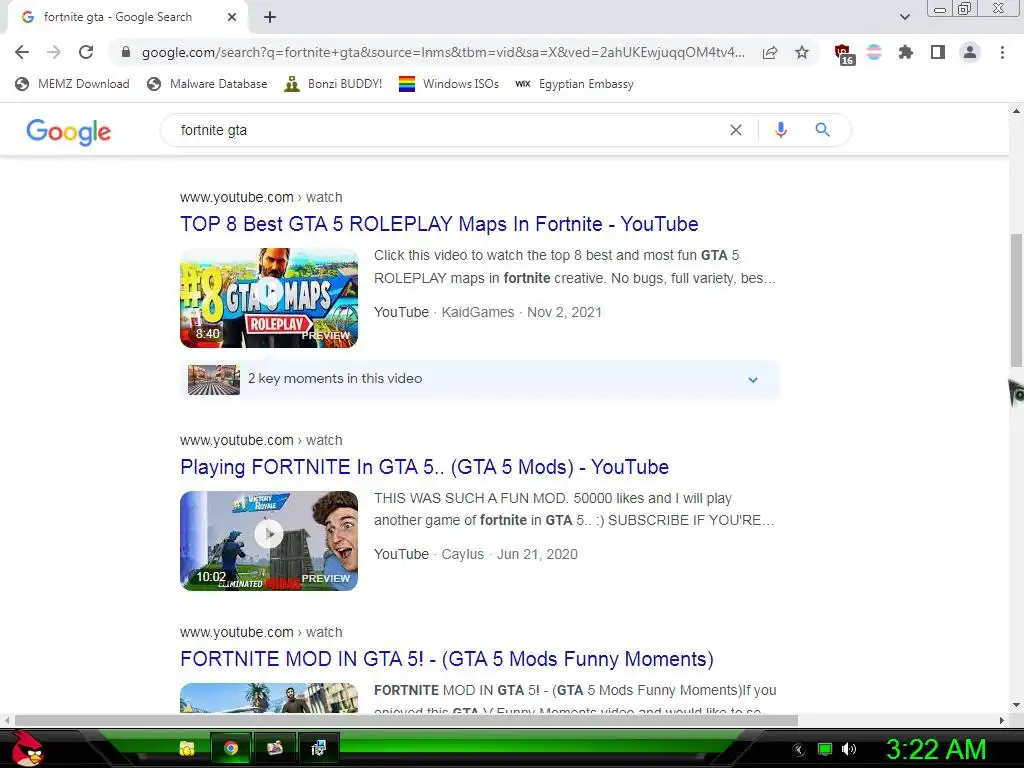
Task: Click the vertical page scrollbar thumb
Action: pos(1016,300)
